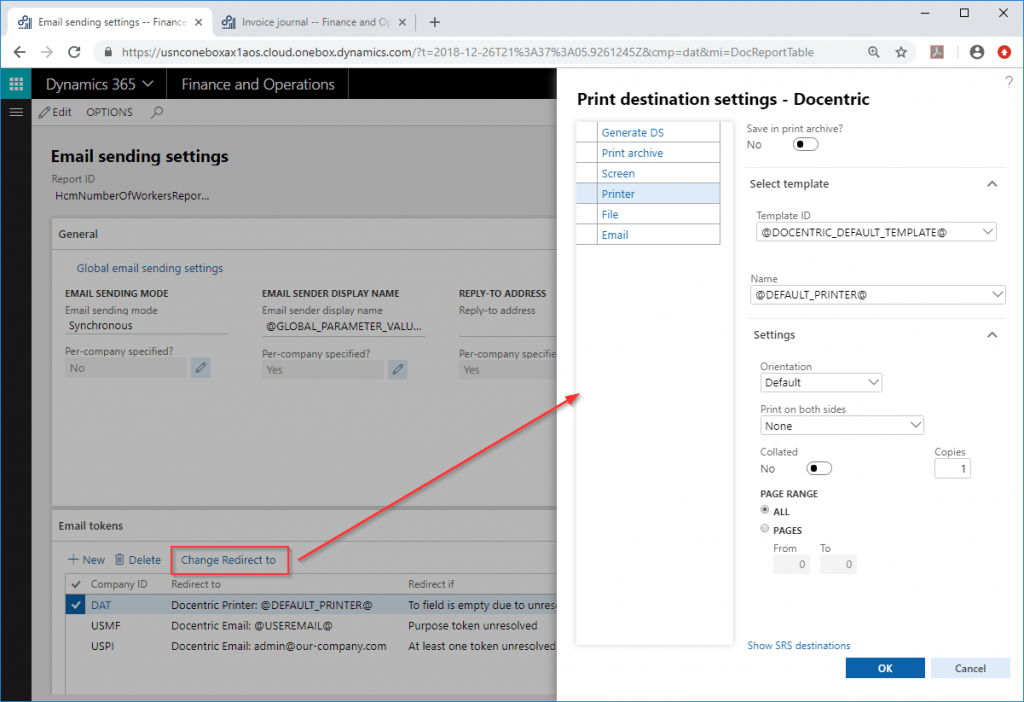Click the OK button

(885, 668)
